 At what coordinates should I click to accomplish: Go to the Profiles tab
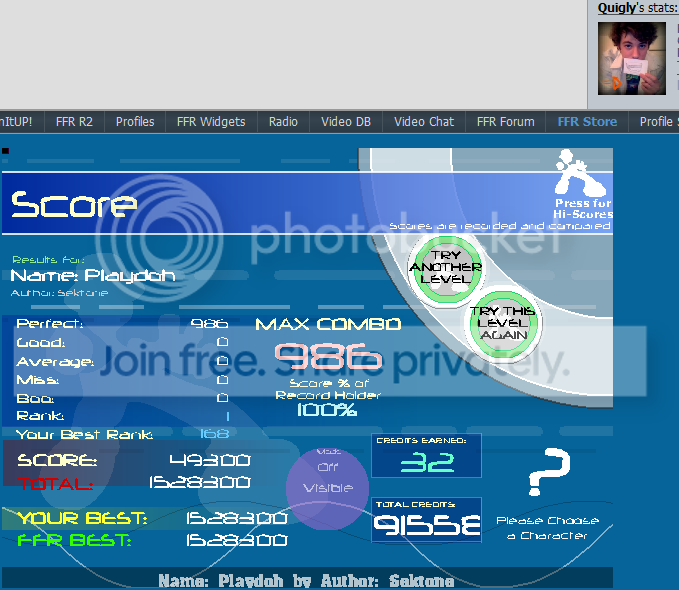[135, 122]
